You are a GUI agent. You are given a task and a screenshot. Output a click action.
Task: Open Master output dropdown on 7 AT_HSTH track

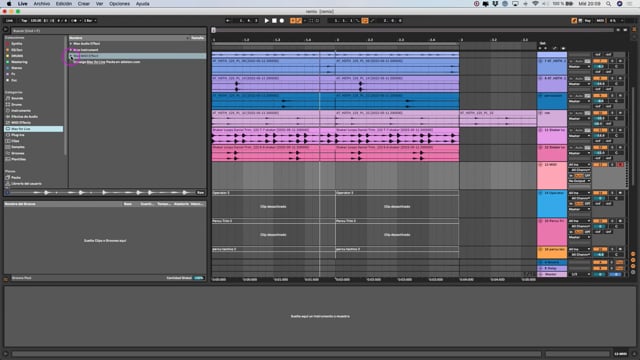point(580,67)
